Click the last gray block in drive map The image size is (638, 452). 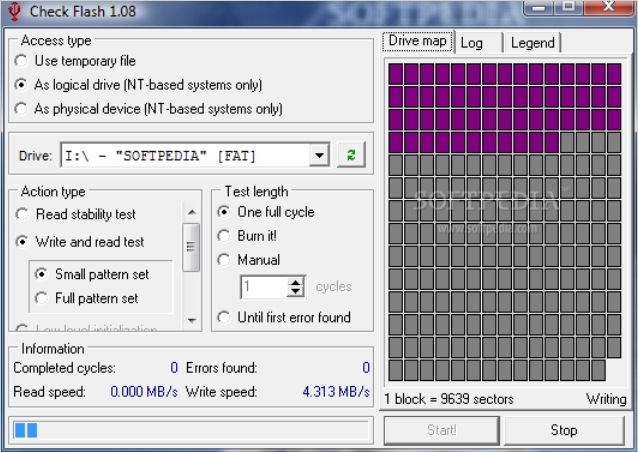(x=598, y=370)
